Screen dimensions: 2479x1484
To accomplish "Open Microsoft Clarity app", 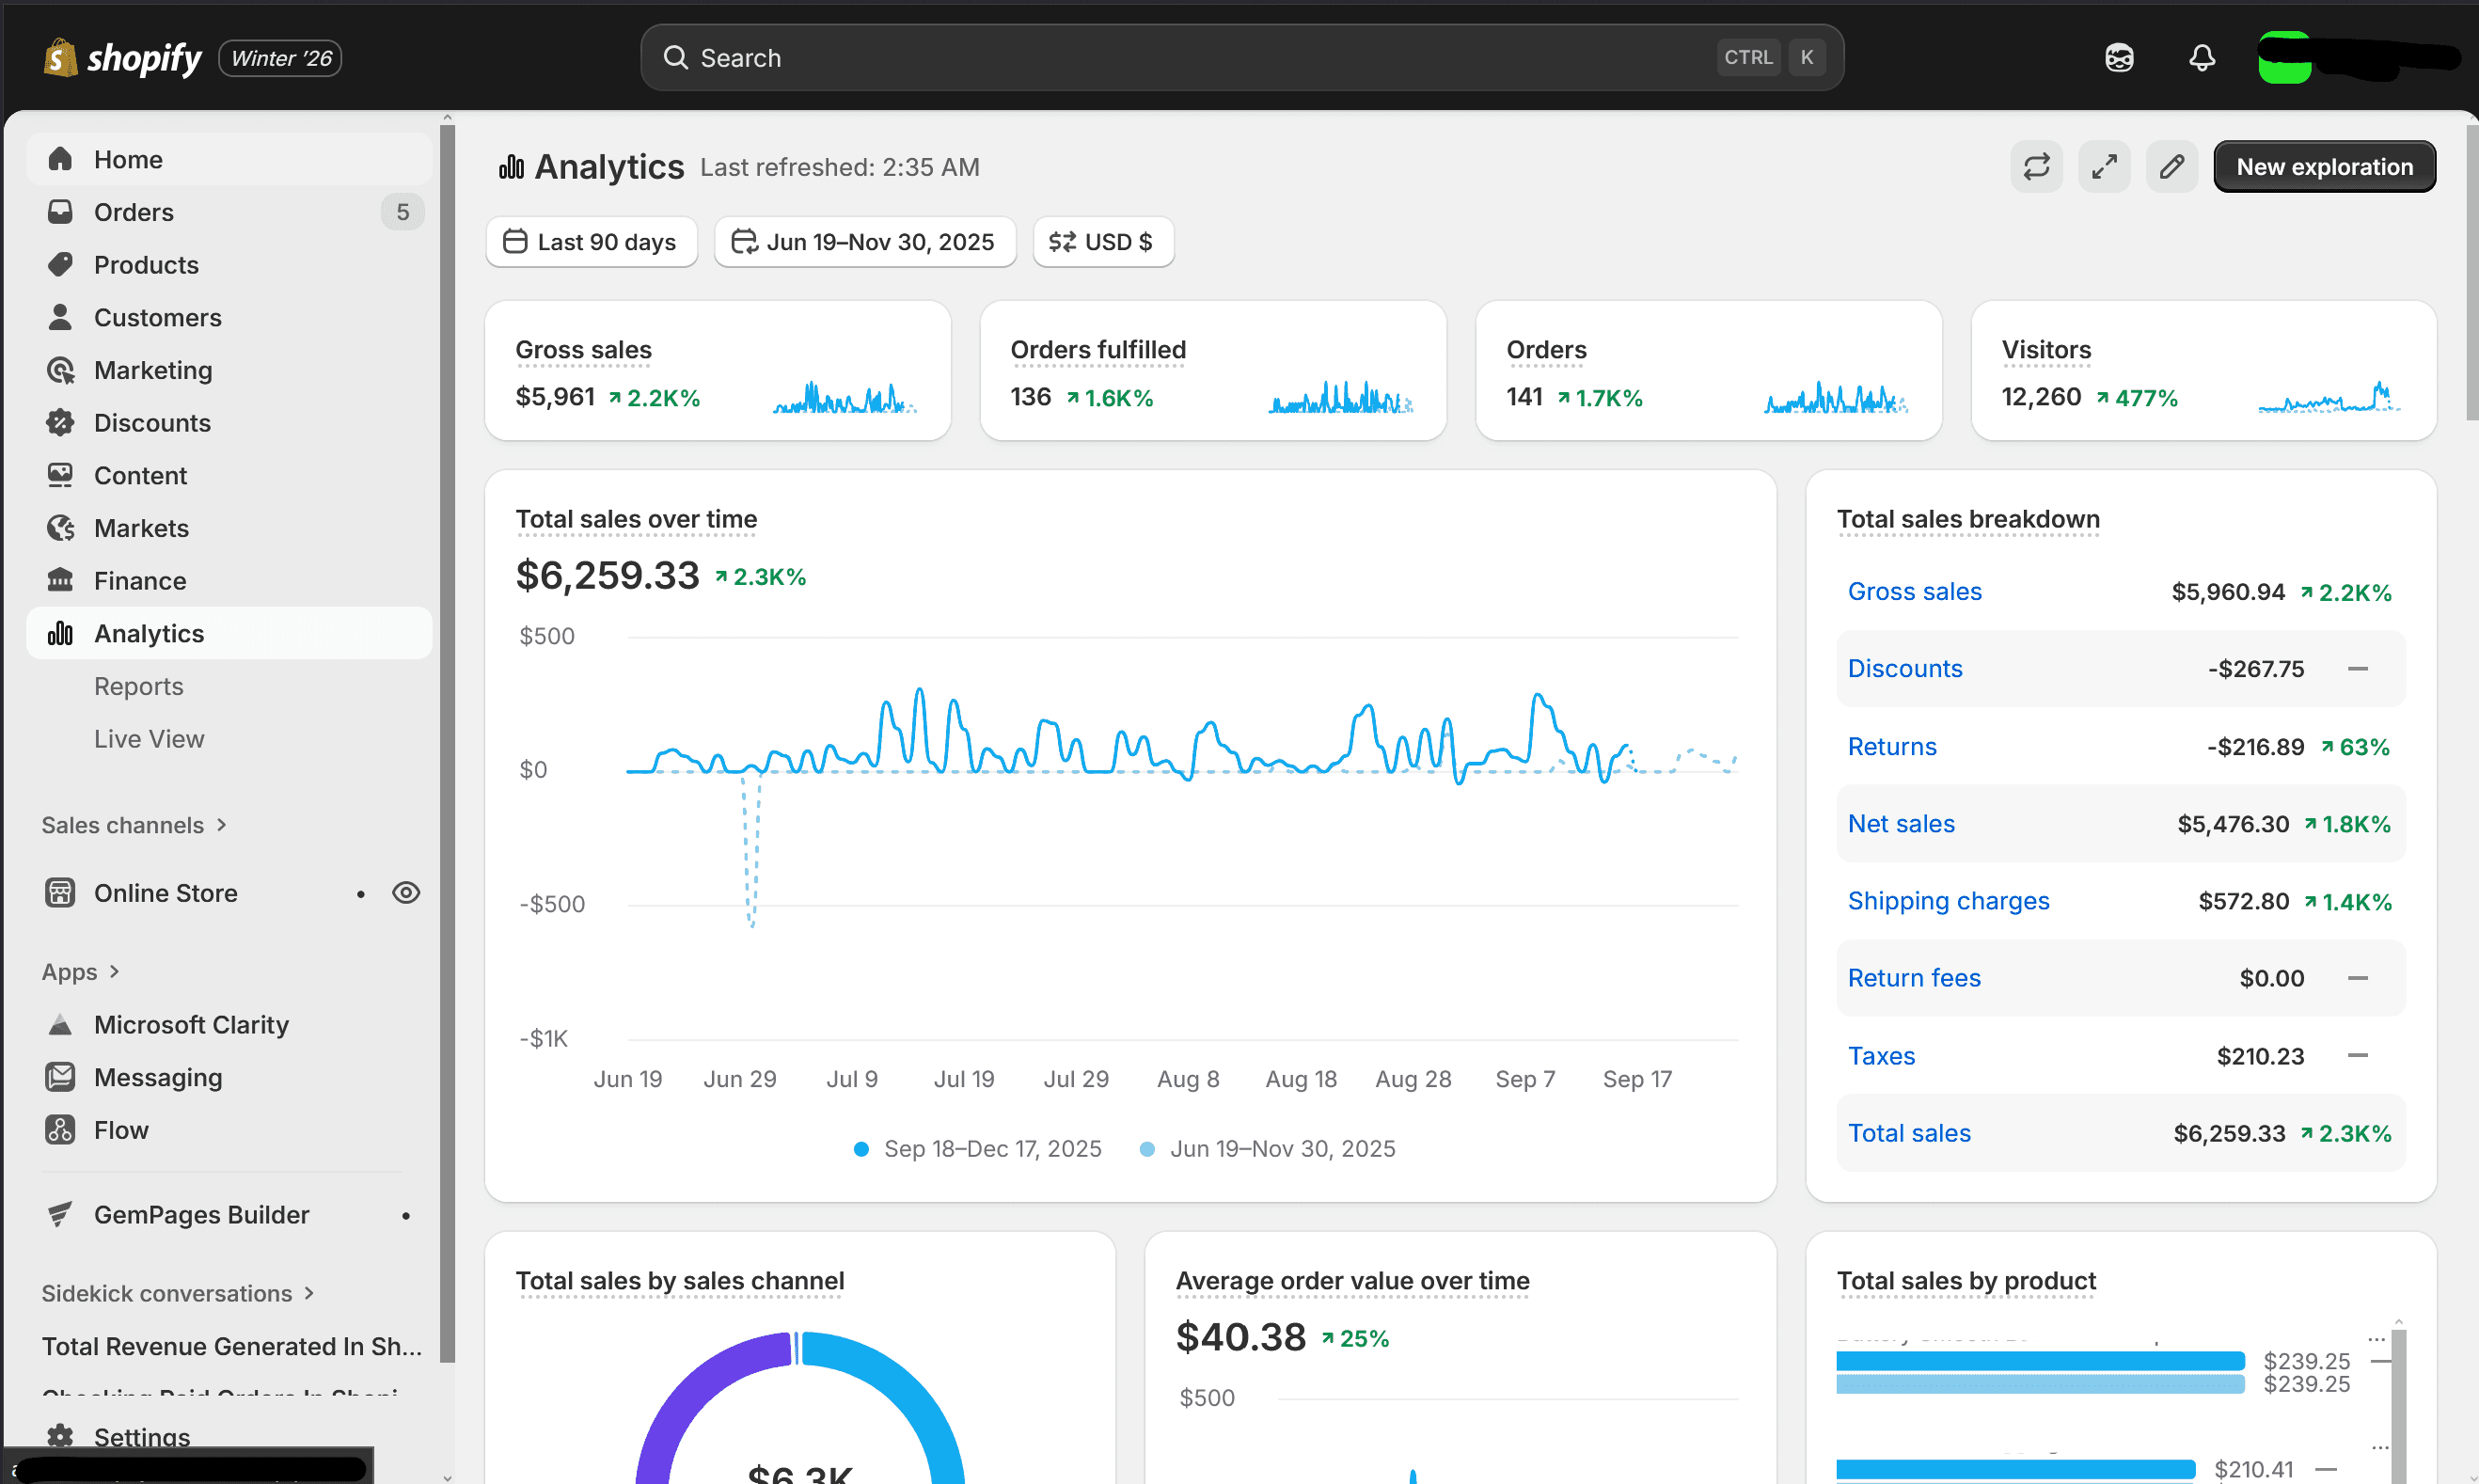I will click(x=190, y=1025).
